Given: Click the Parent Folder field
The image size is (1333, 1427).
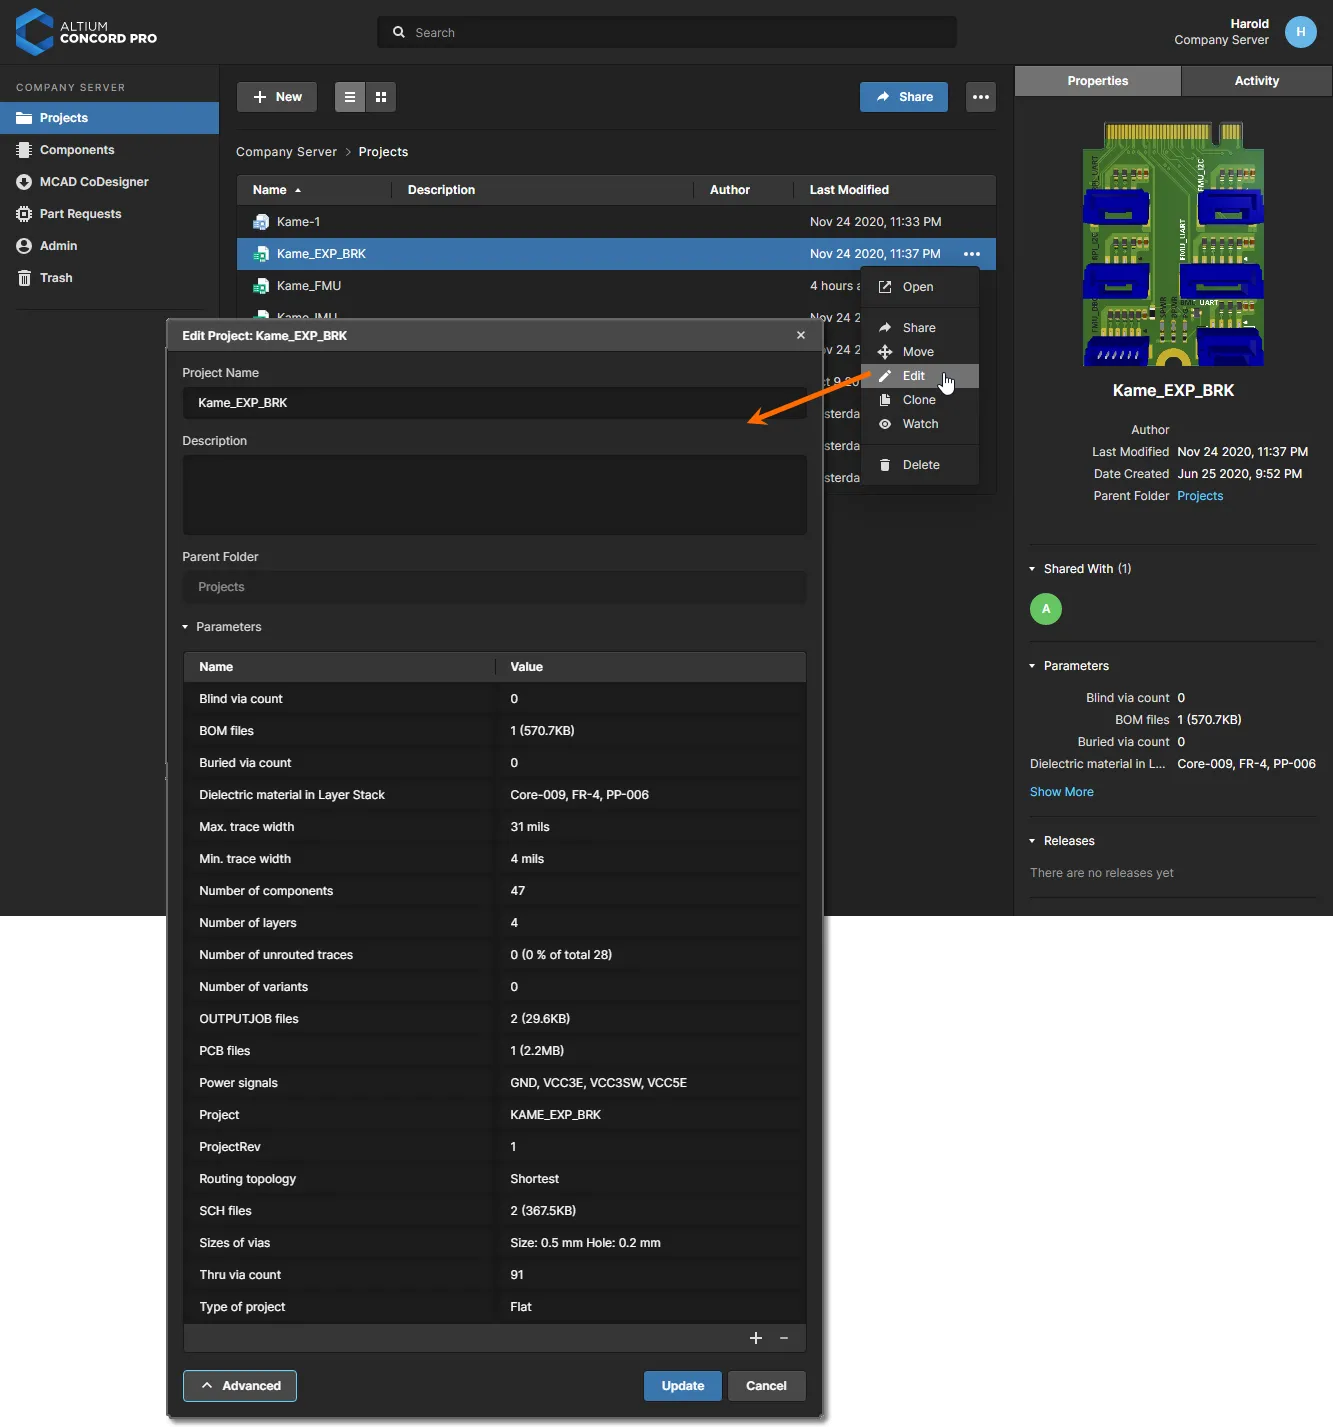Looking at the screenshot, I should pos(494,587).
